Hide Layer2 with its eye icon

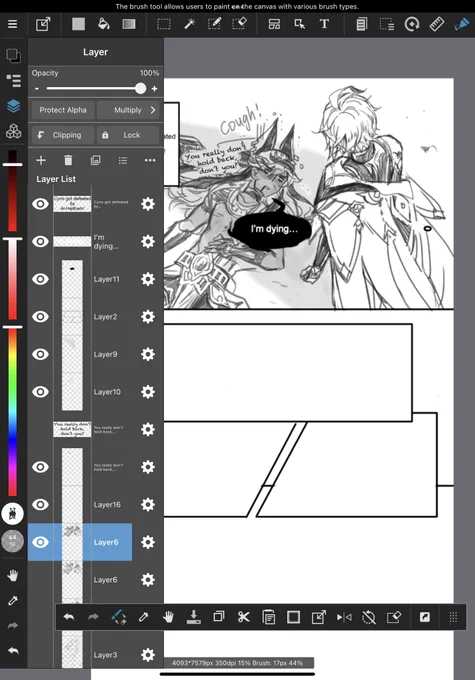click(40, 317)
